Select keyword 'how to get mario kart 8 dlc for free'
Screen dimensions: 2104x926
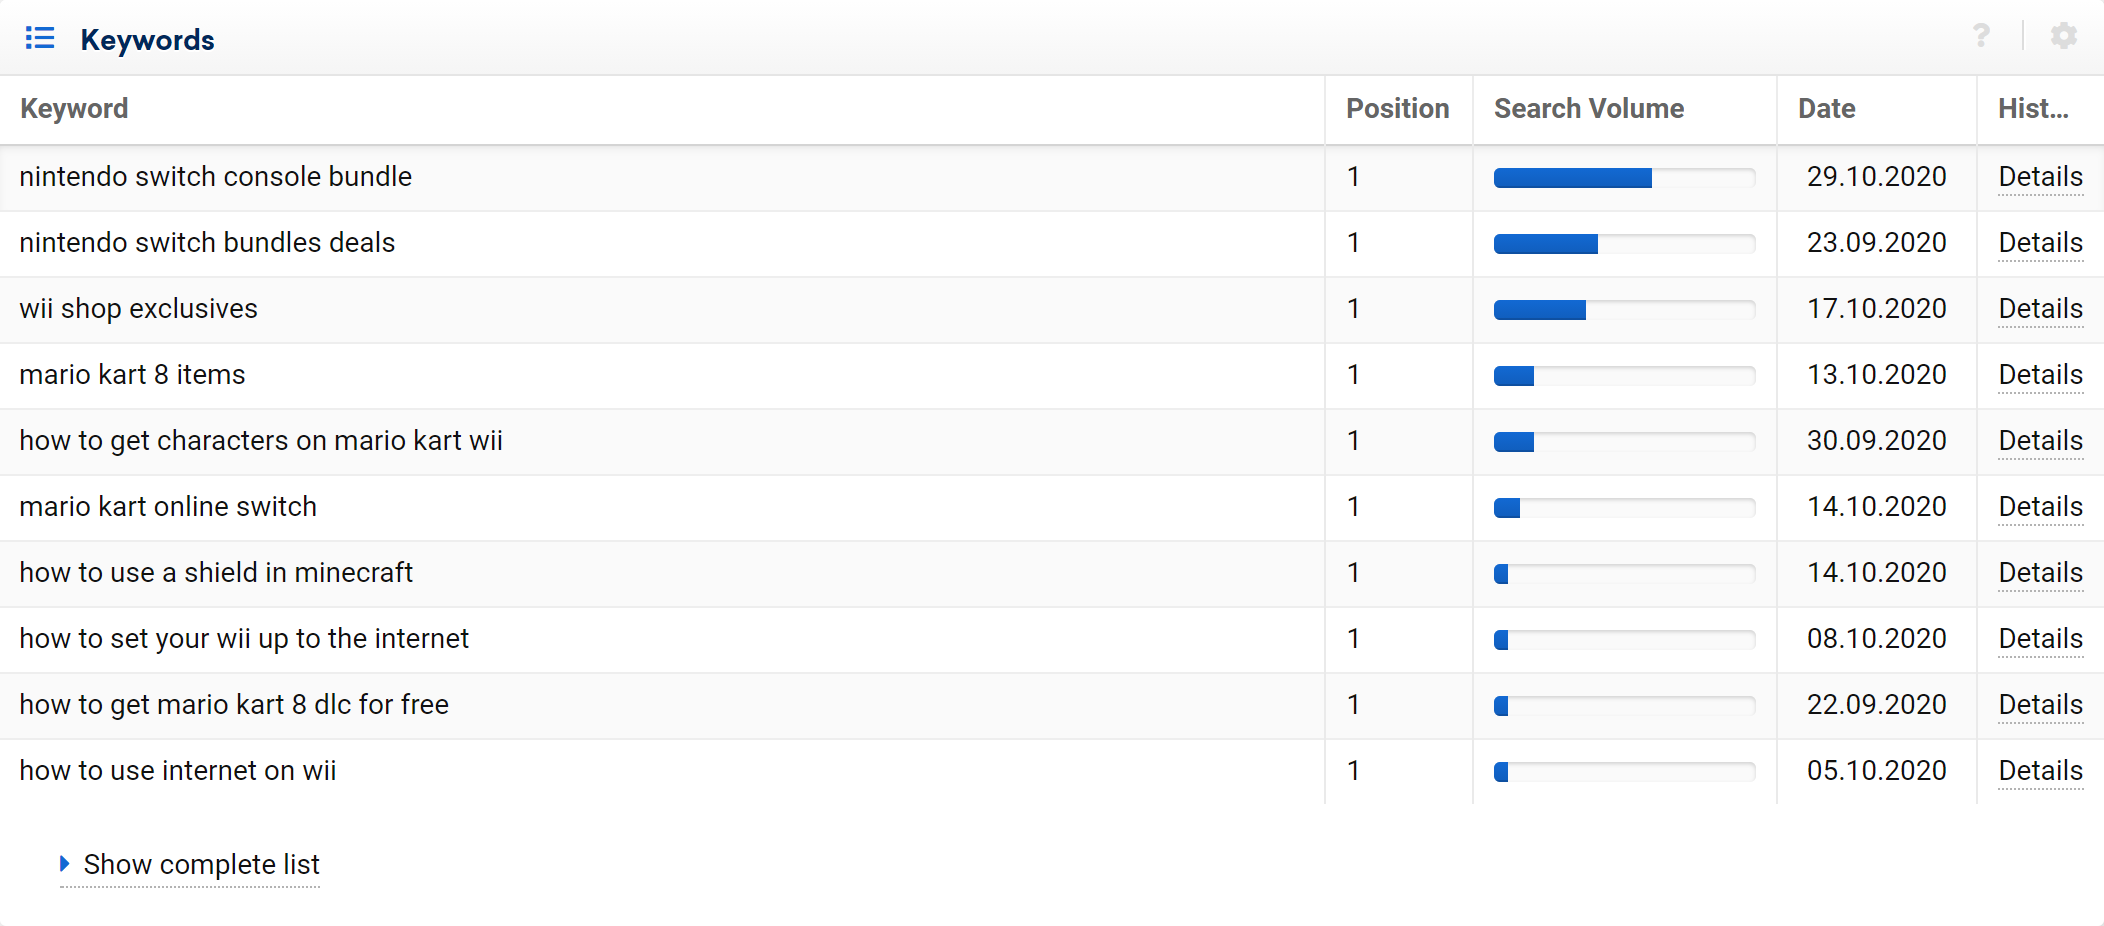234,705
